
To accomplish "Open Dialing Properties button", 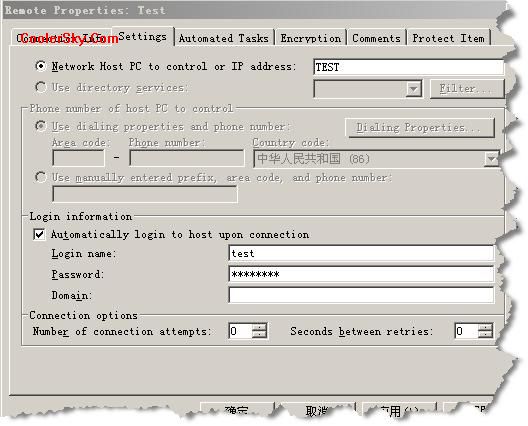I will (420, 128).
